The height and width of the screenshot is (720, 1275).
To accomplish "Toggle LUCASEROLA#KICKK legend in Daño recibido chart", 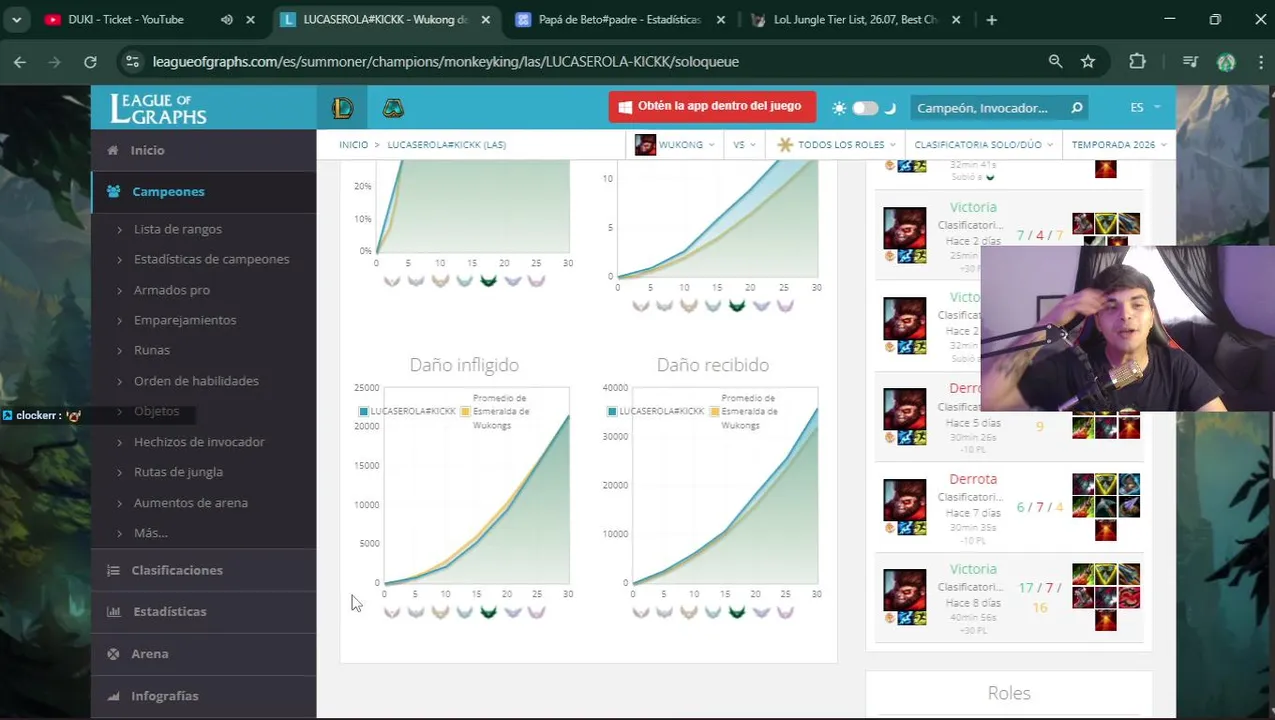I will (x=656, y=411).
